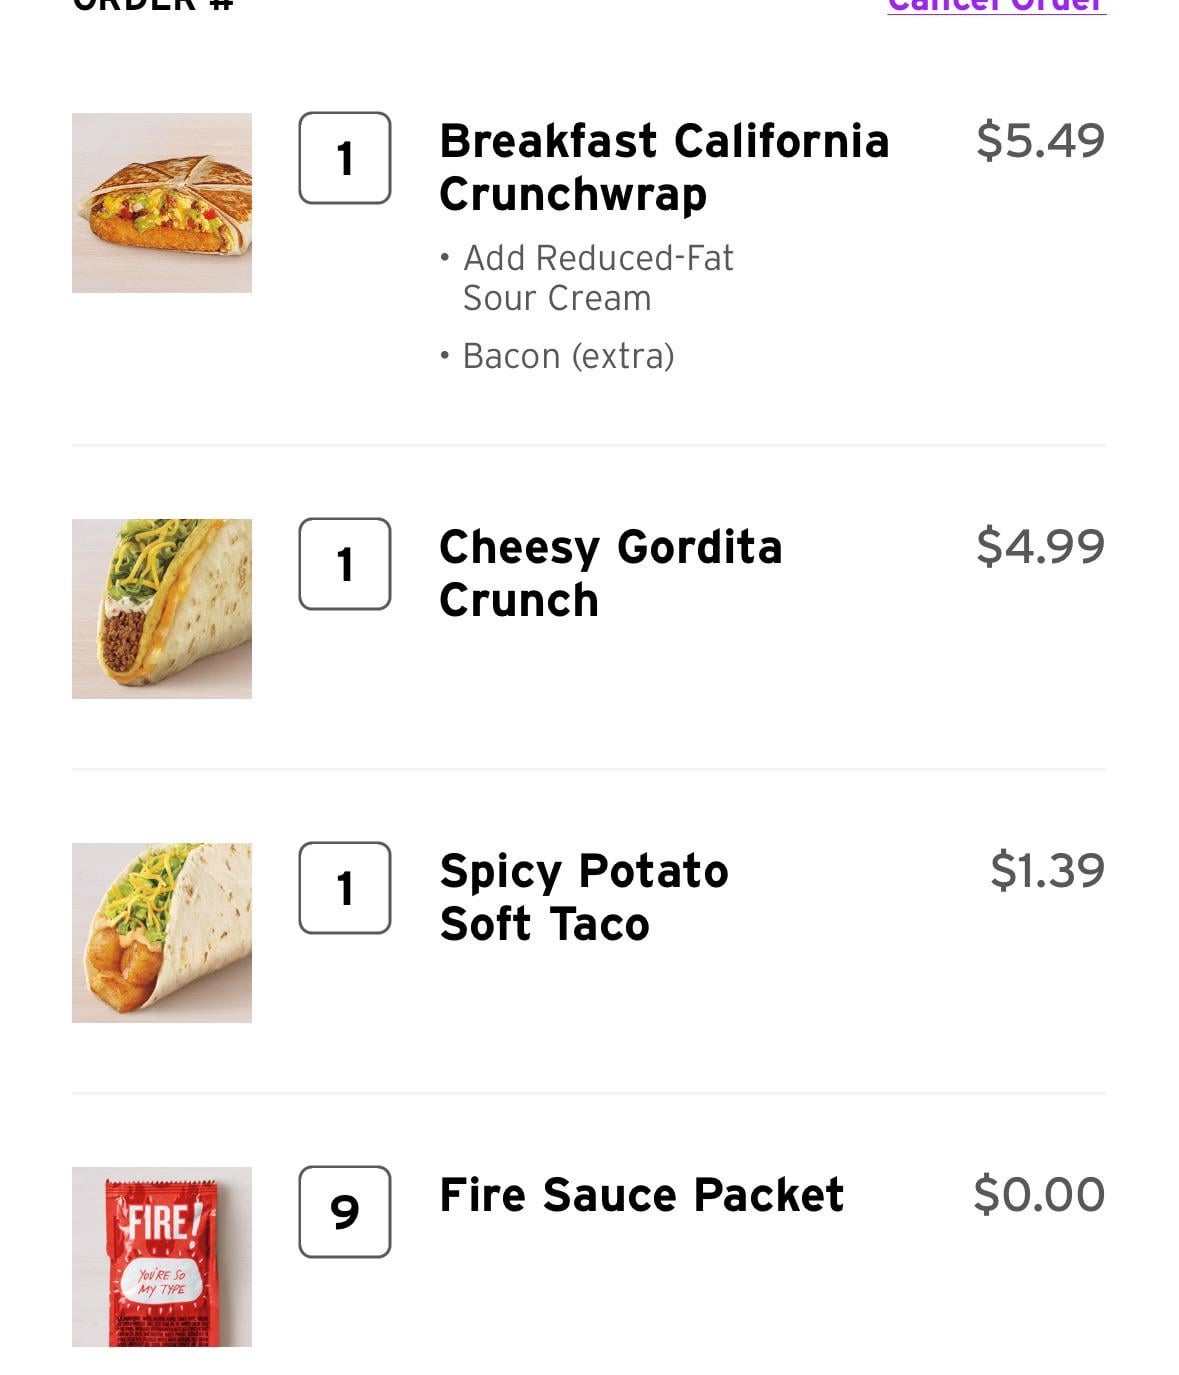Screen dimensions: 1179x1375
Task: Select the Fire Sauce Packet item name
Action: (642, 1195)
